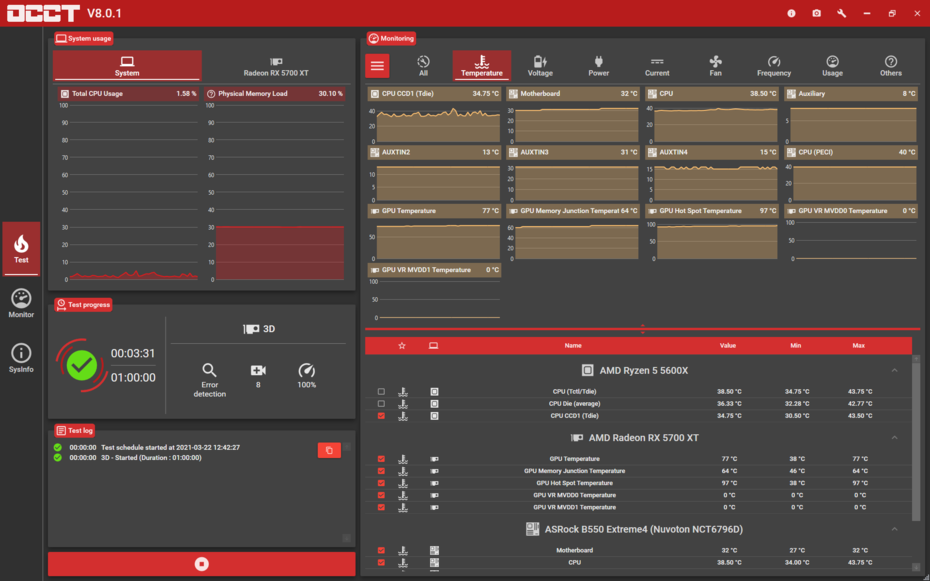Click the Physical Memory Load help icon
The height and width of the screenshot is (581, 930).
tap(211, 94)
